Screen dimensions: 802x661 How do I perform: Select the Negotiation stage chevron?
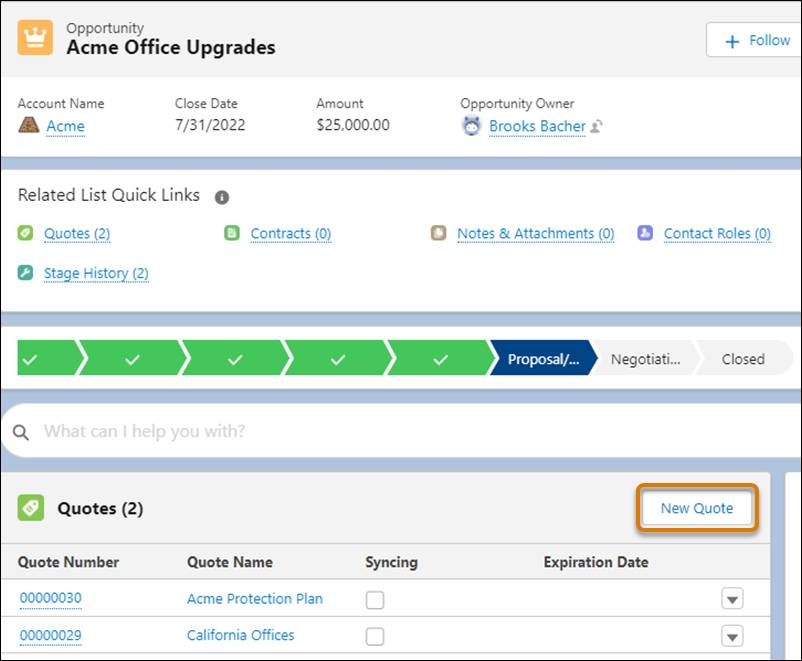pos(649,358)
